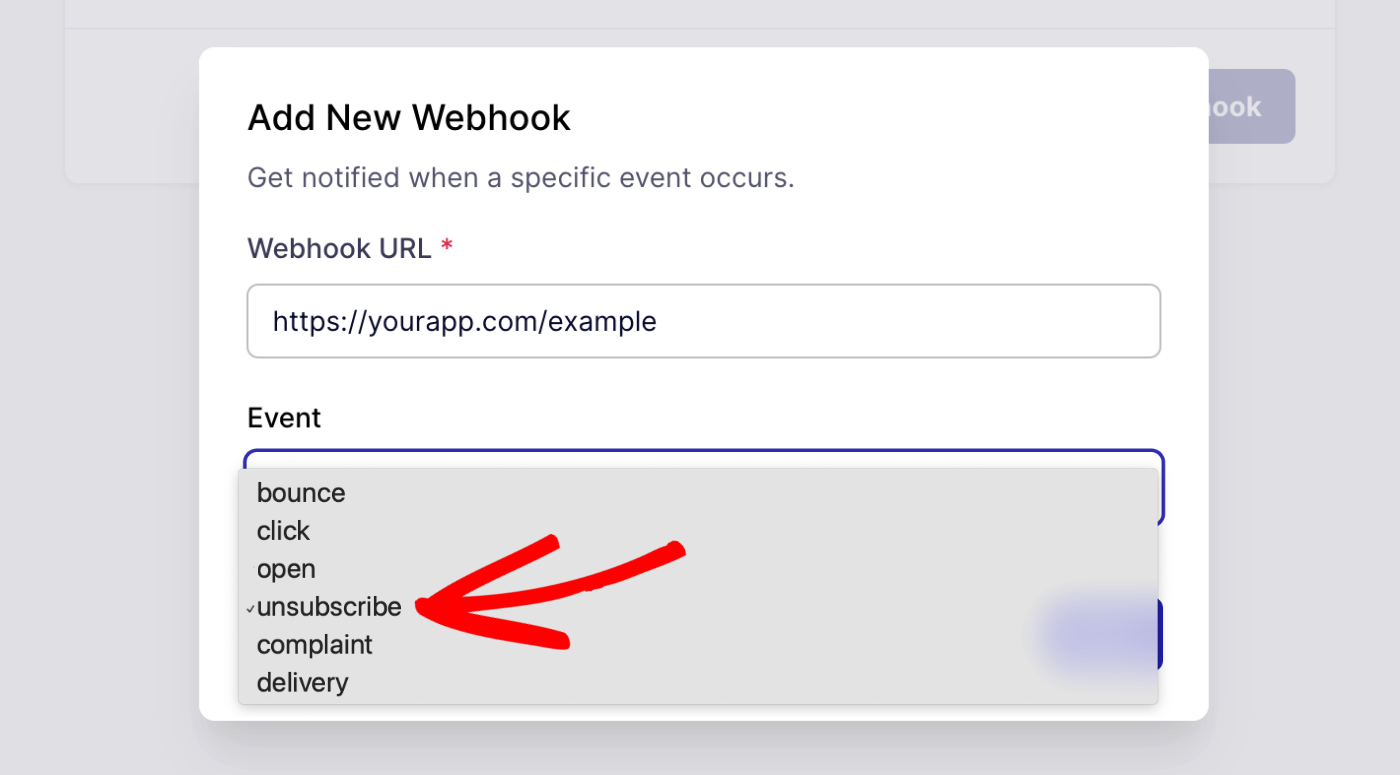1400x775 pixels.
Task: Choose the complaint event option
Action: pyautogui.click(x=314, y=645)
